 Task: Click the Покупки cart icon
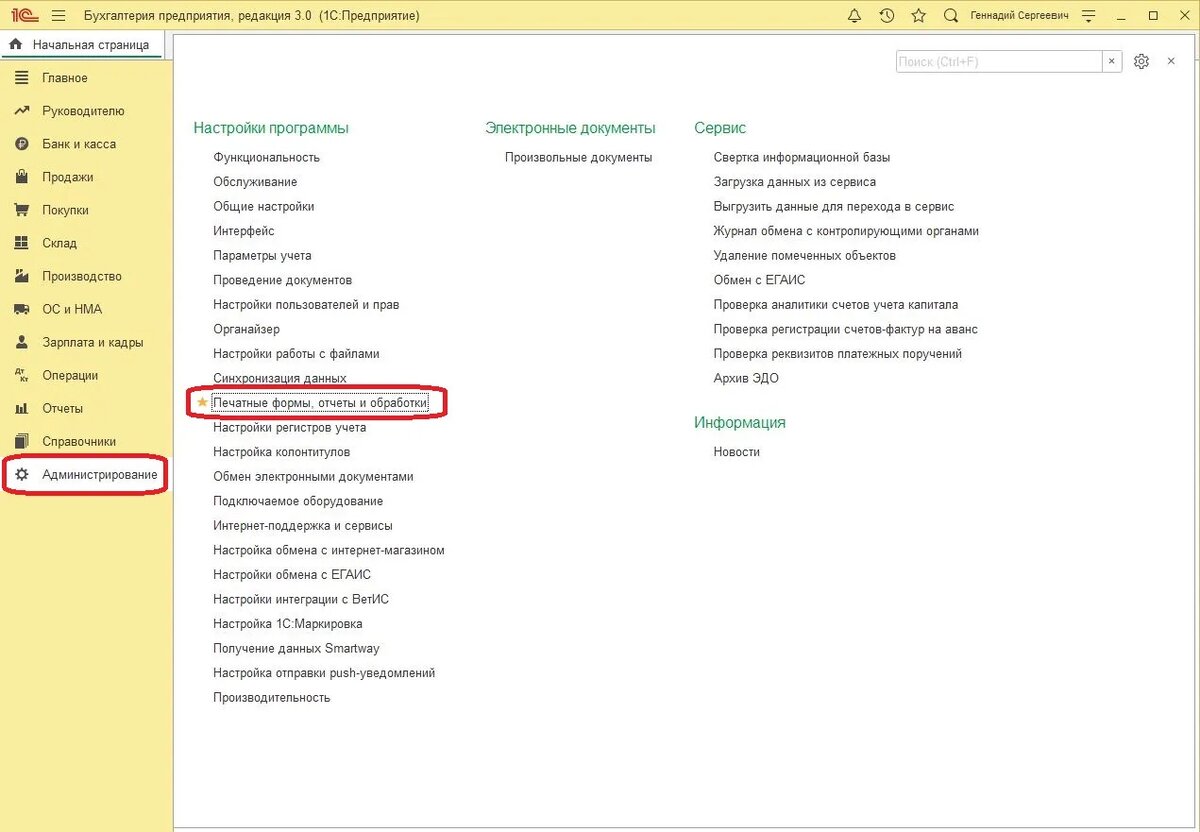coord(21,210)
